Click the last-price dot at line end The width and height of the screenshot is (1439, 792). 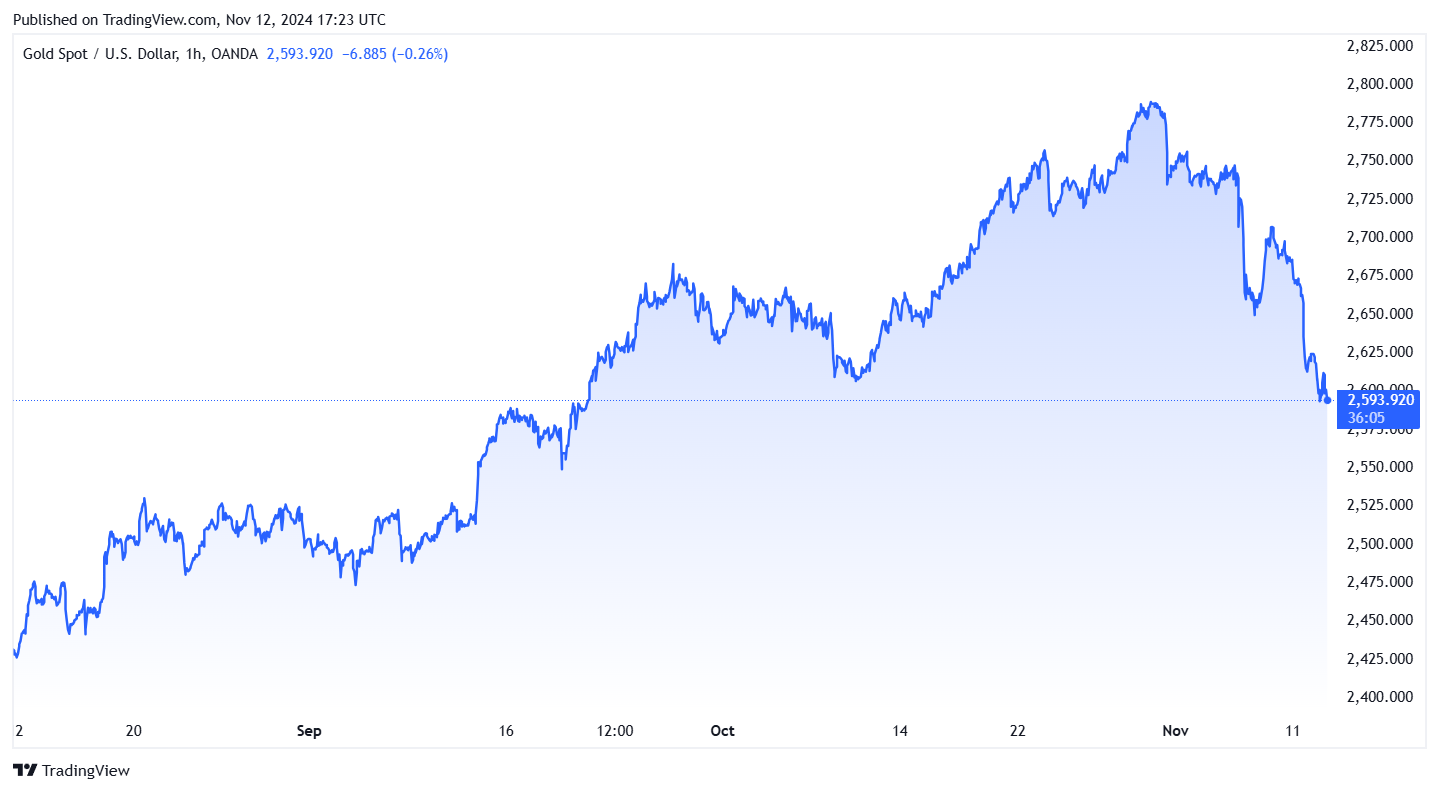click(x=1327, y=400)
